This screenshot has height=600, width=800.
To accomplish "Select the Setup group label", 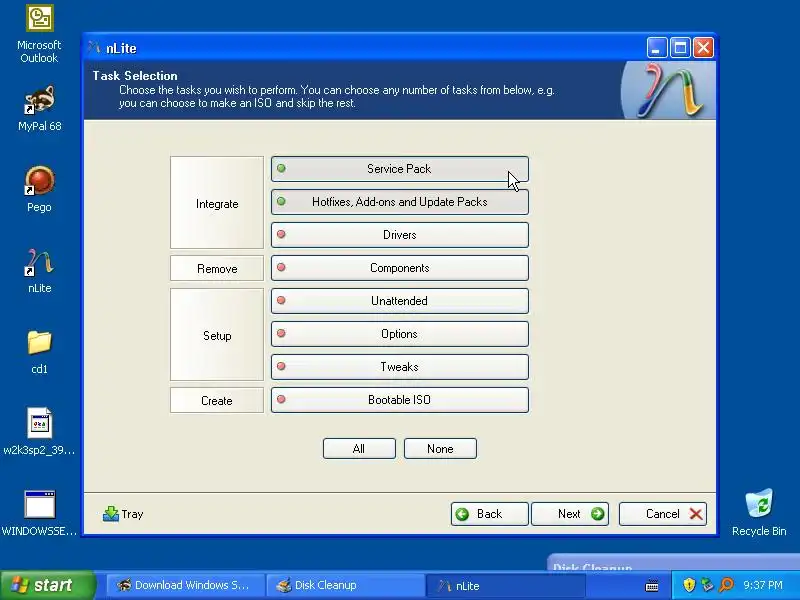I will (x=217, y=335).
